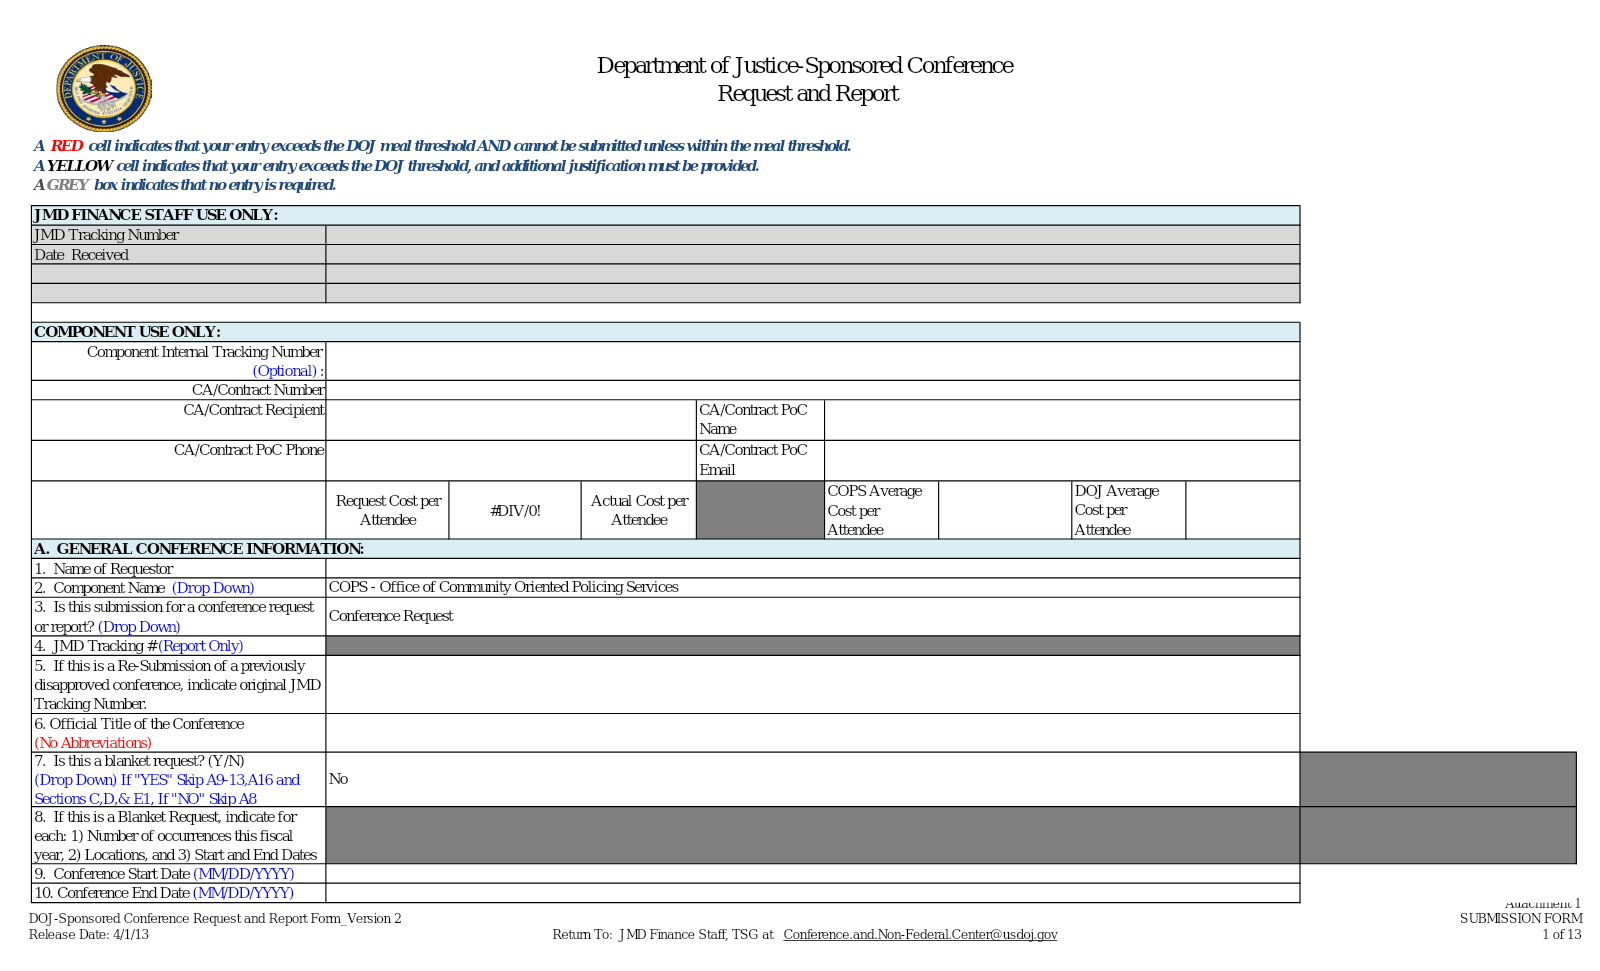Click the '8. If this is a Blanket Request' label
This screenshot has width=1600, height=971.
tap(176, 835)
